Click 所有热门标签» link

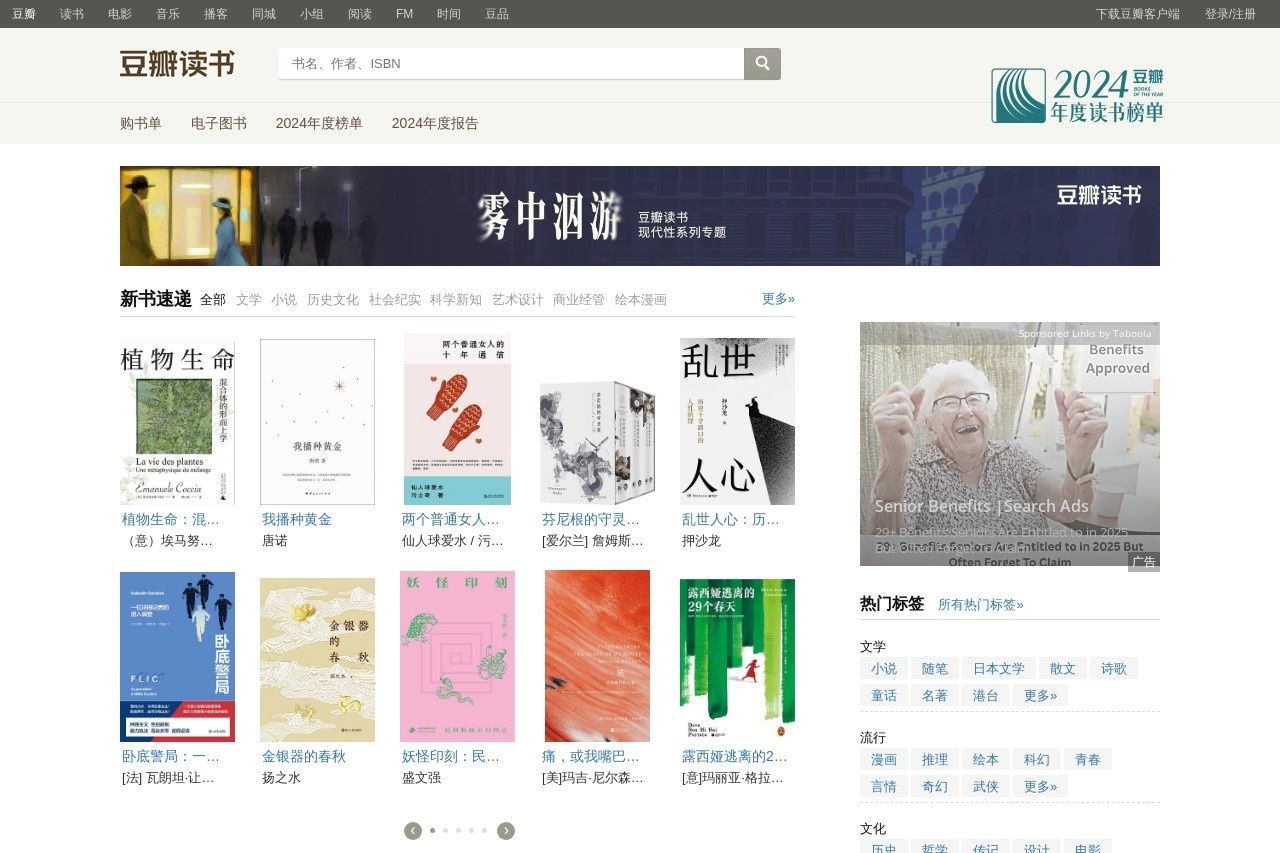point(981,604)
